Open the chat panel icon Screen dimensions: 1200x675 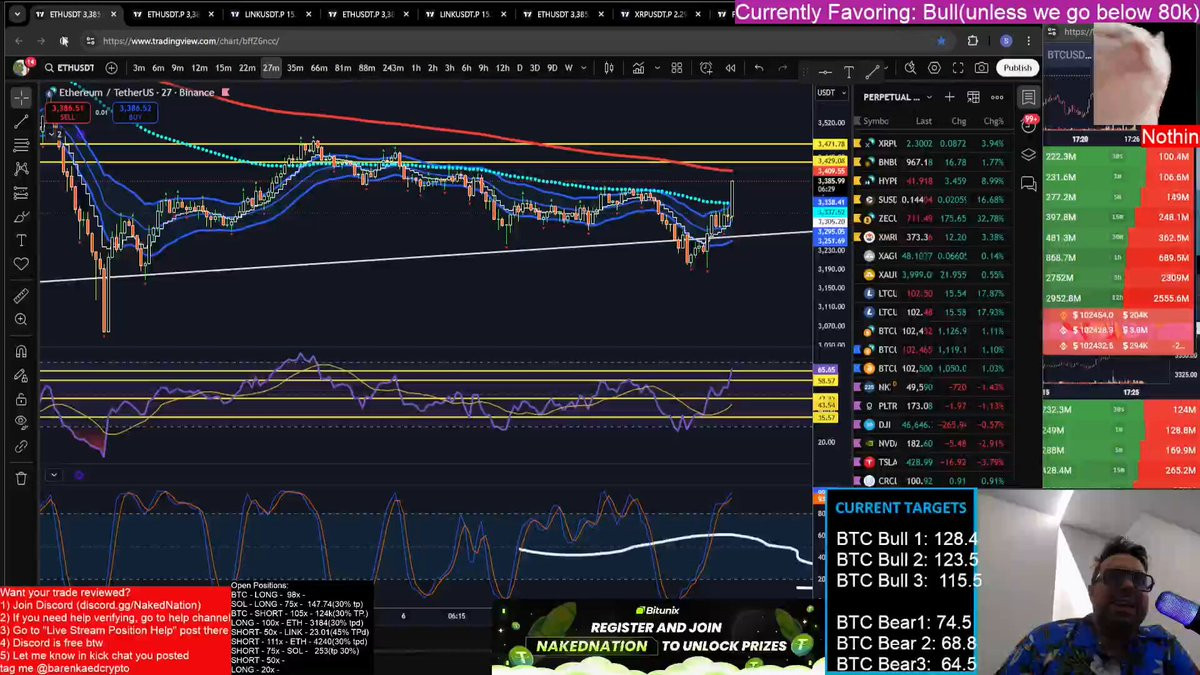1028,184
